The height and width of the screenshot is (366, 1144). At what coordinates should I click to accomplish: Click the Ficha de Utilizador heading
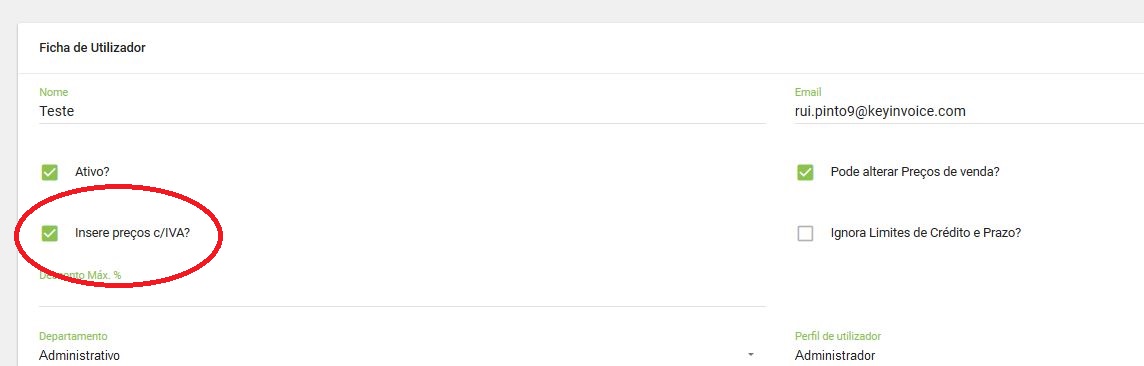[x=92, y=48]
